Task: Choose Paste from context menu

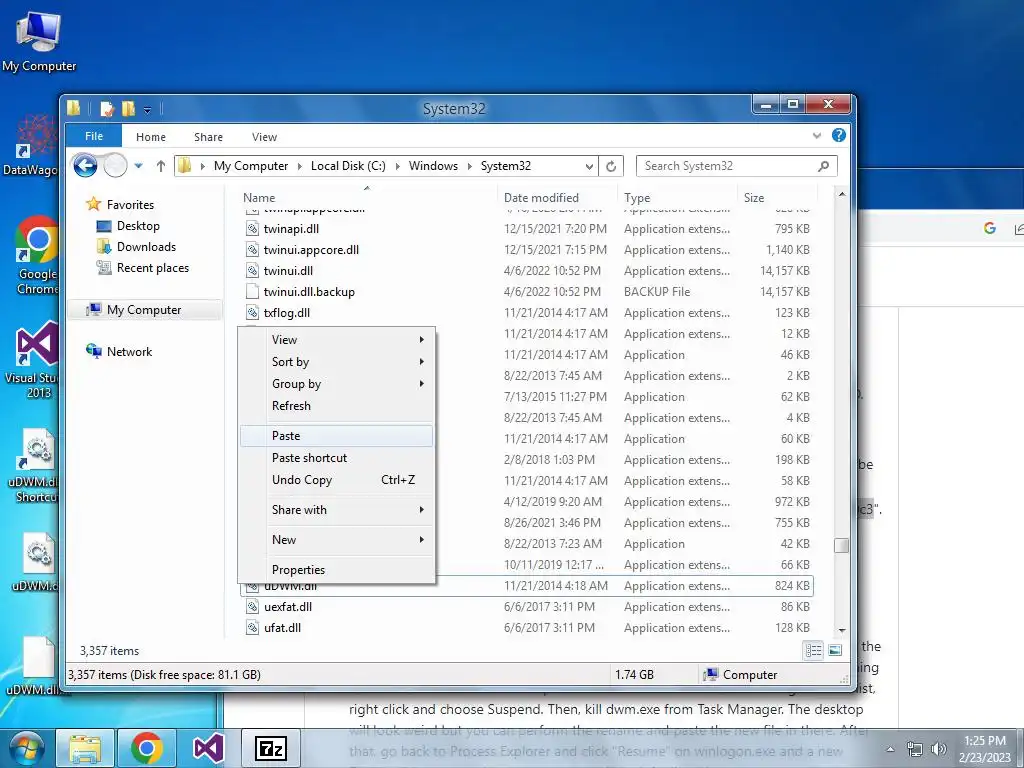Action: (x=336, y=436)
